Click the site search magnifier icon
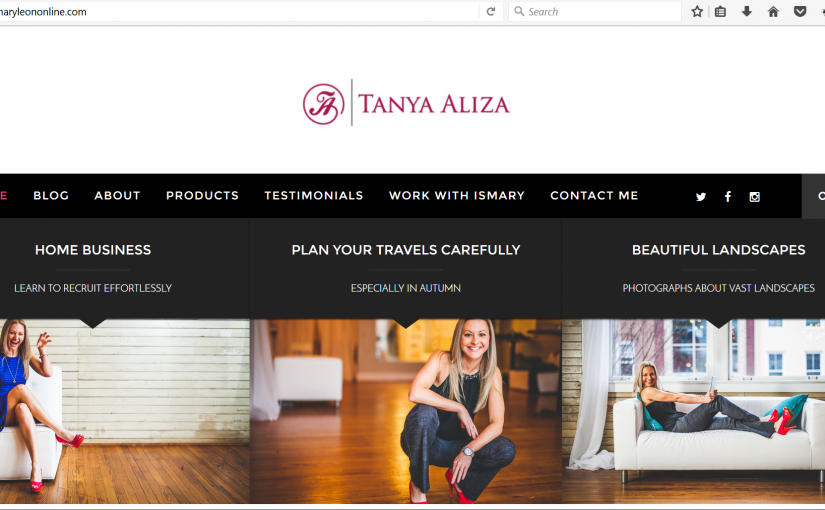Viewport: 825px width, 510px height. tap(820, 196)
